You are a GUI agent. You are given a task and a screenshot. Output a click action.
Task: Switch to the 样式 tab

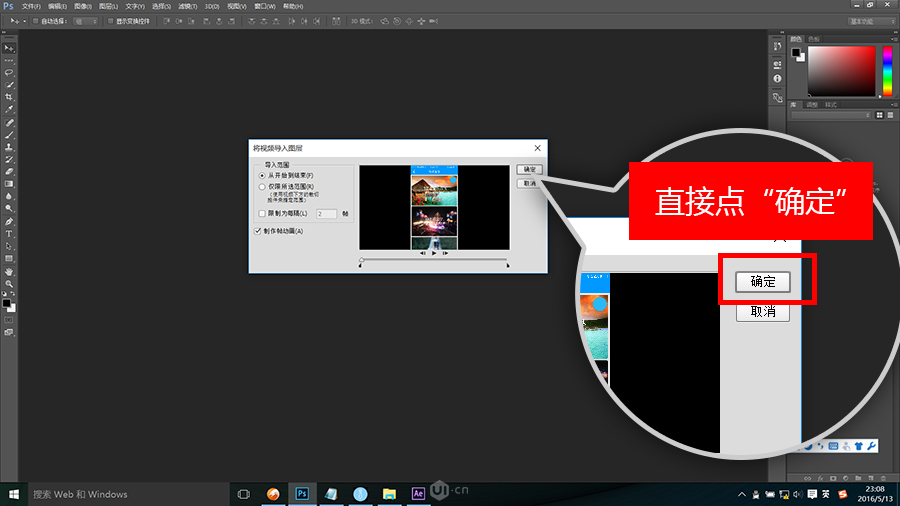pyautogui.click(x=831, y=105)
